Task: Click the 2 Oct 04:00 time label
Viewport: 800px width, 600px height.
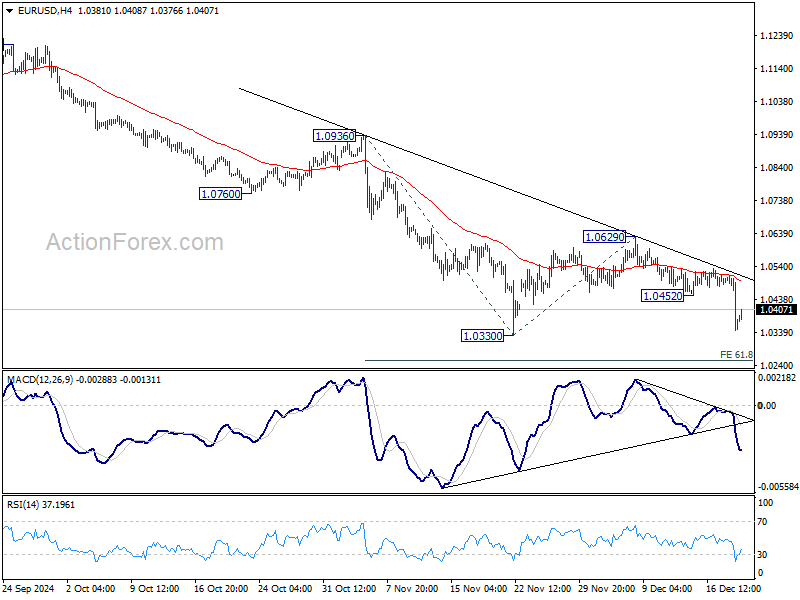Action: 91,588
